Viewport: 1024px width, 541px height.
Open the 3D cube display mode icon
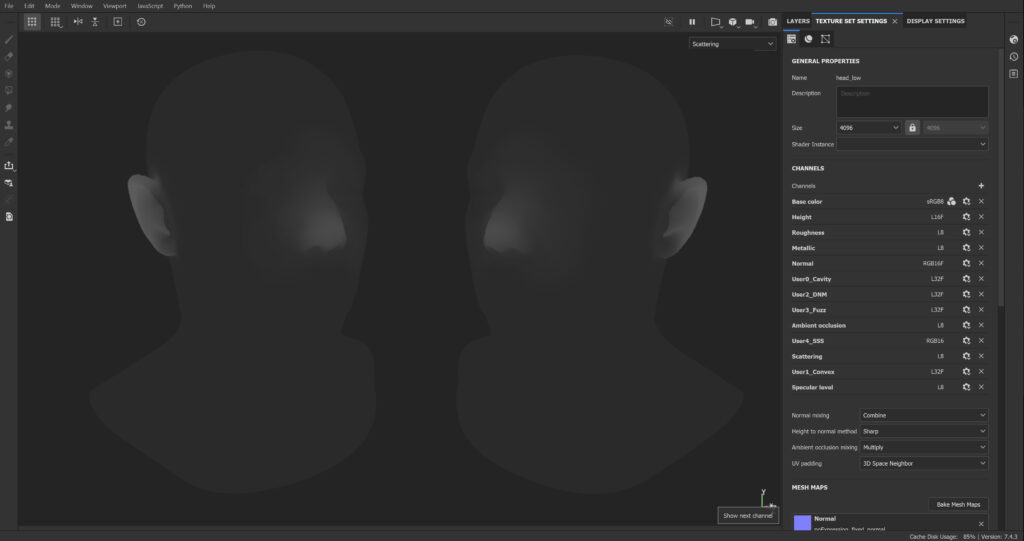(733, 22)
